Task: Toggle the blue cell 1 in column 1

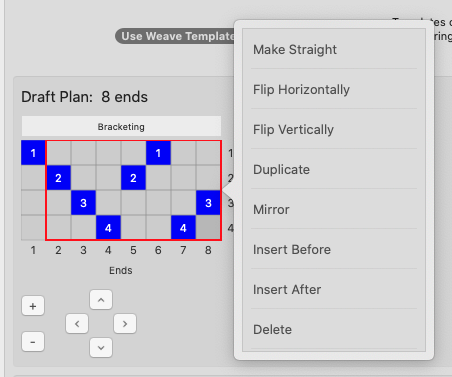Action: click(33, 153)
